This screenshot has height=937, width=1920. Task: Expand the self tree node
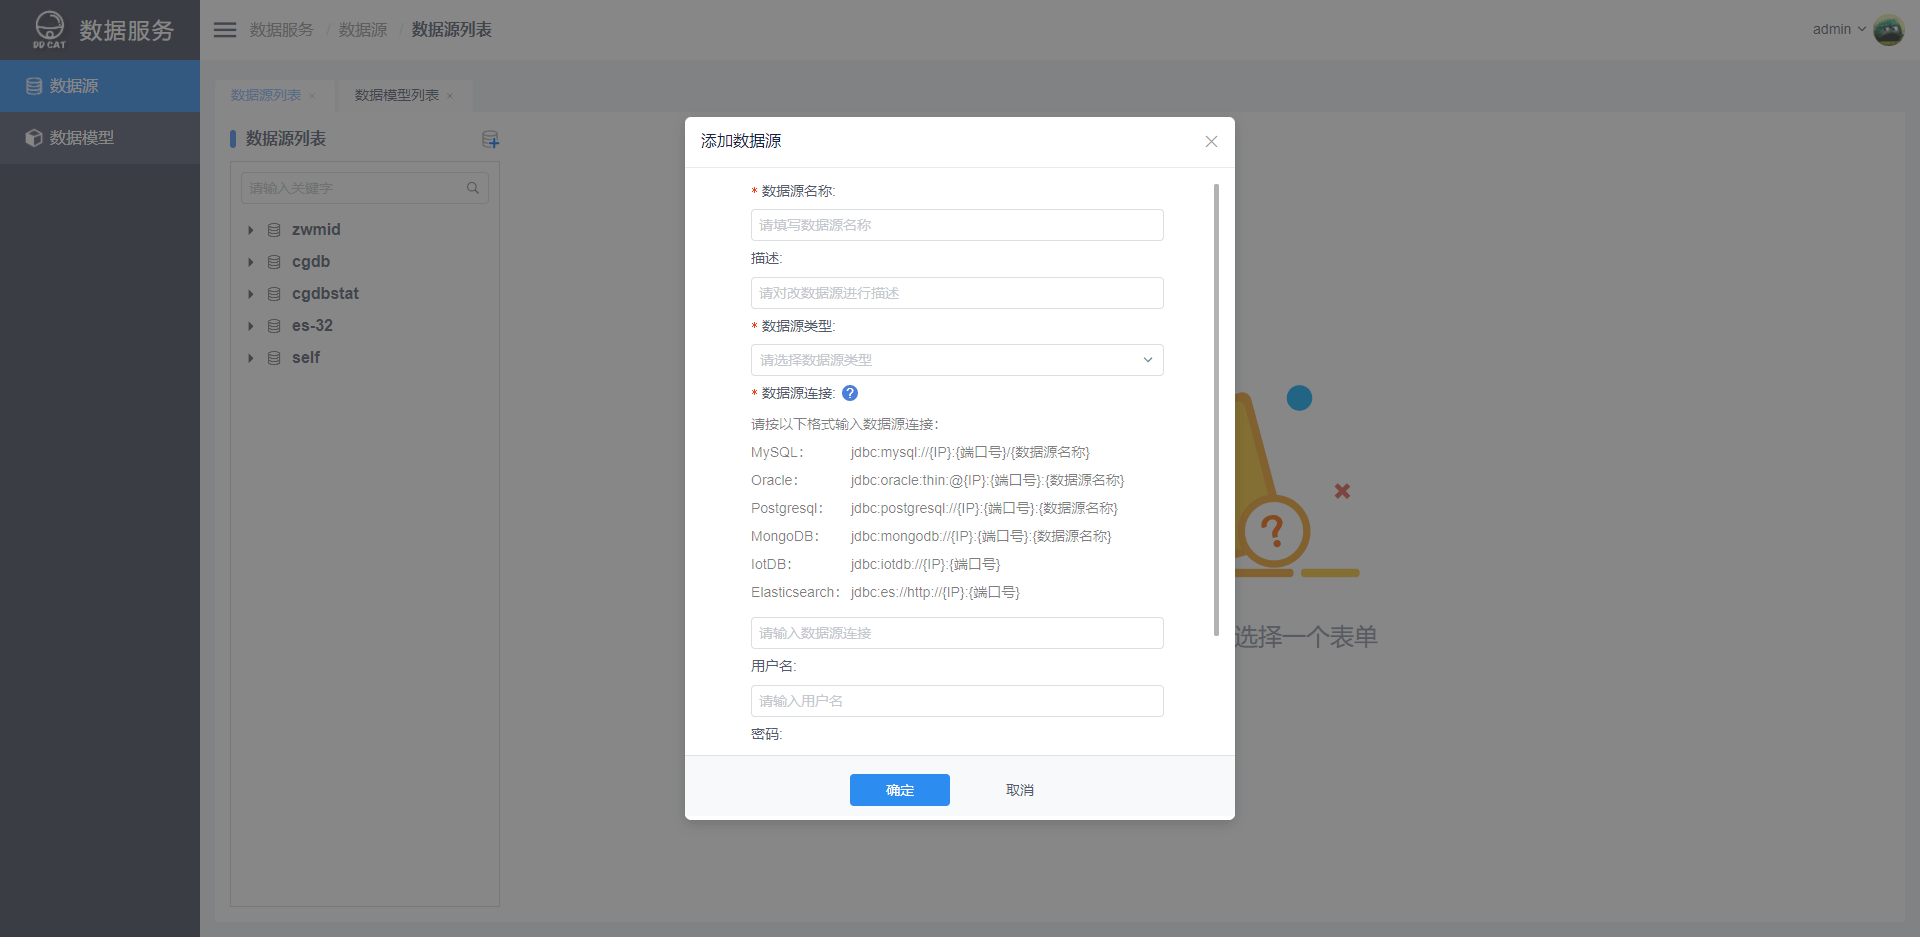pyautogui.click(x=251, y=358)
